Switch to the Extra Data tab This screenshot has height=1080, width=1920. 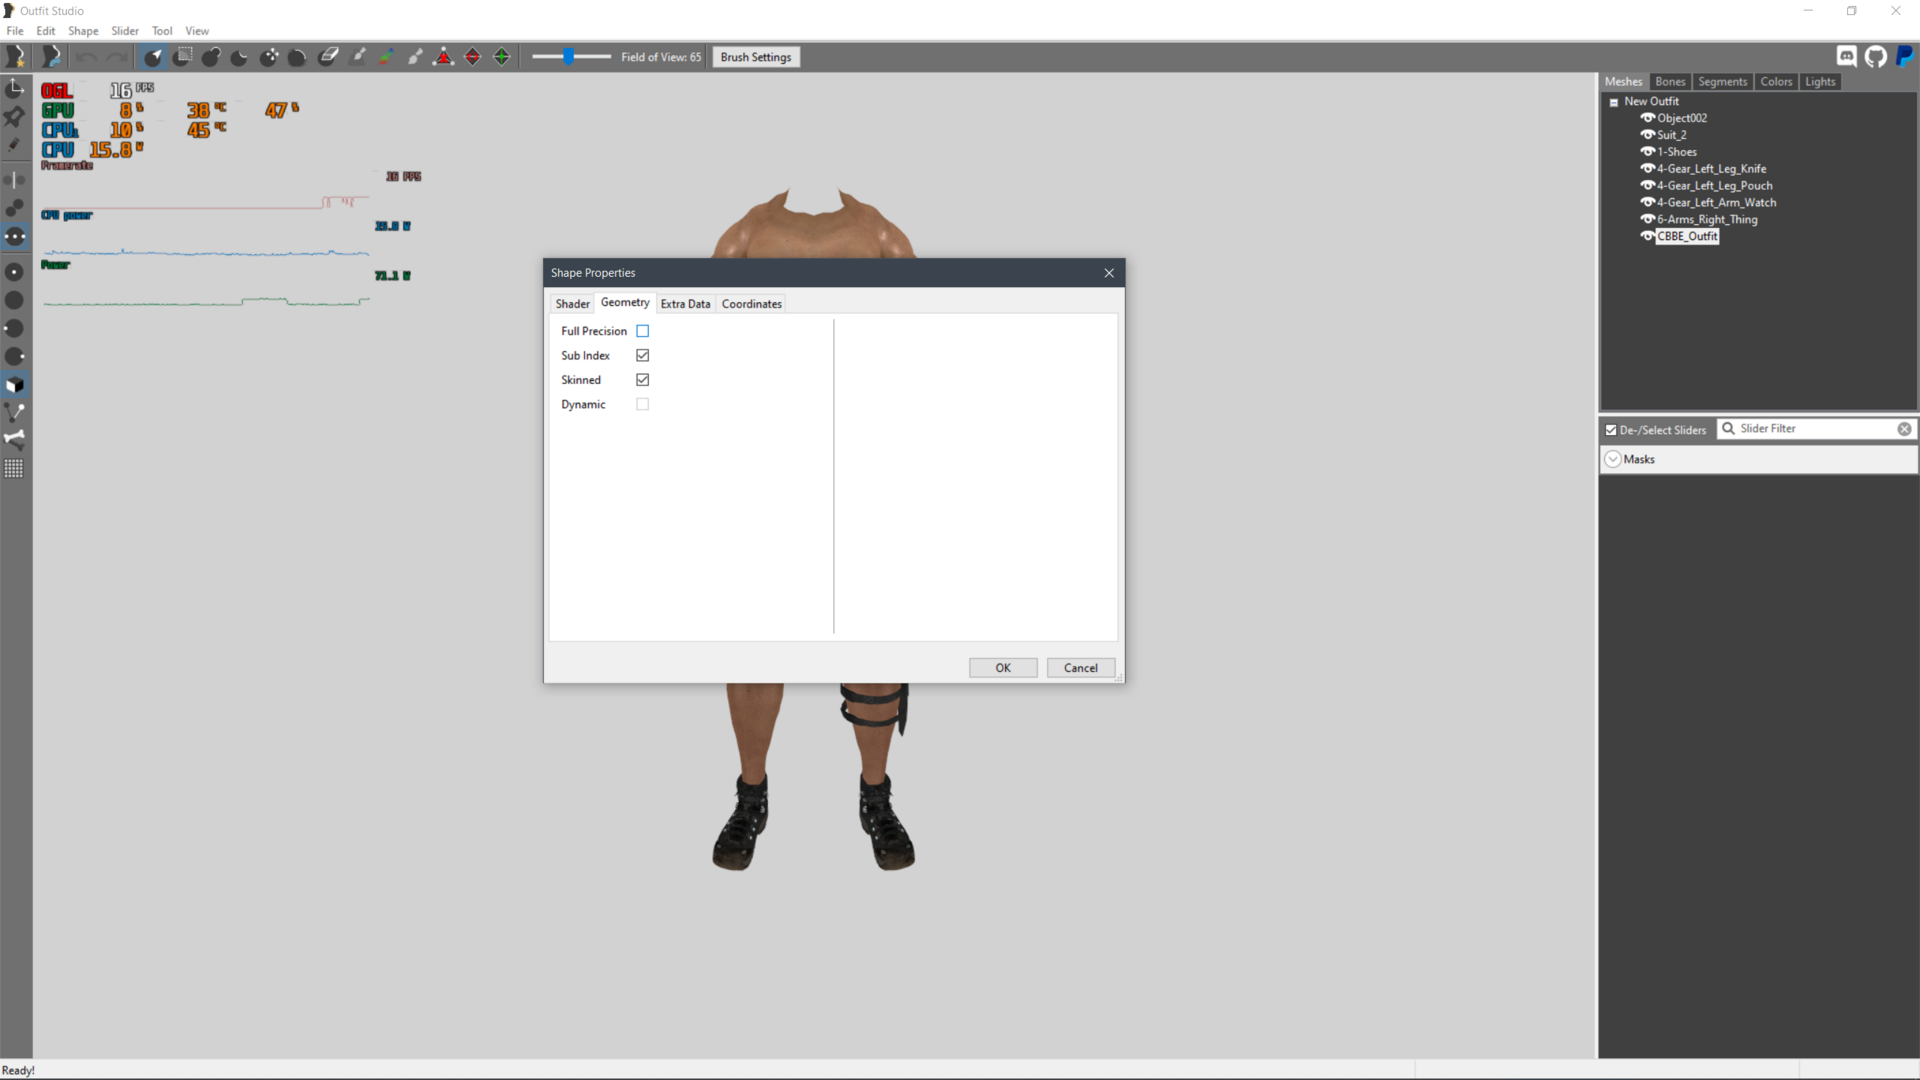(x=685, y=304)
